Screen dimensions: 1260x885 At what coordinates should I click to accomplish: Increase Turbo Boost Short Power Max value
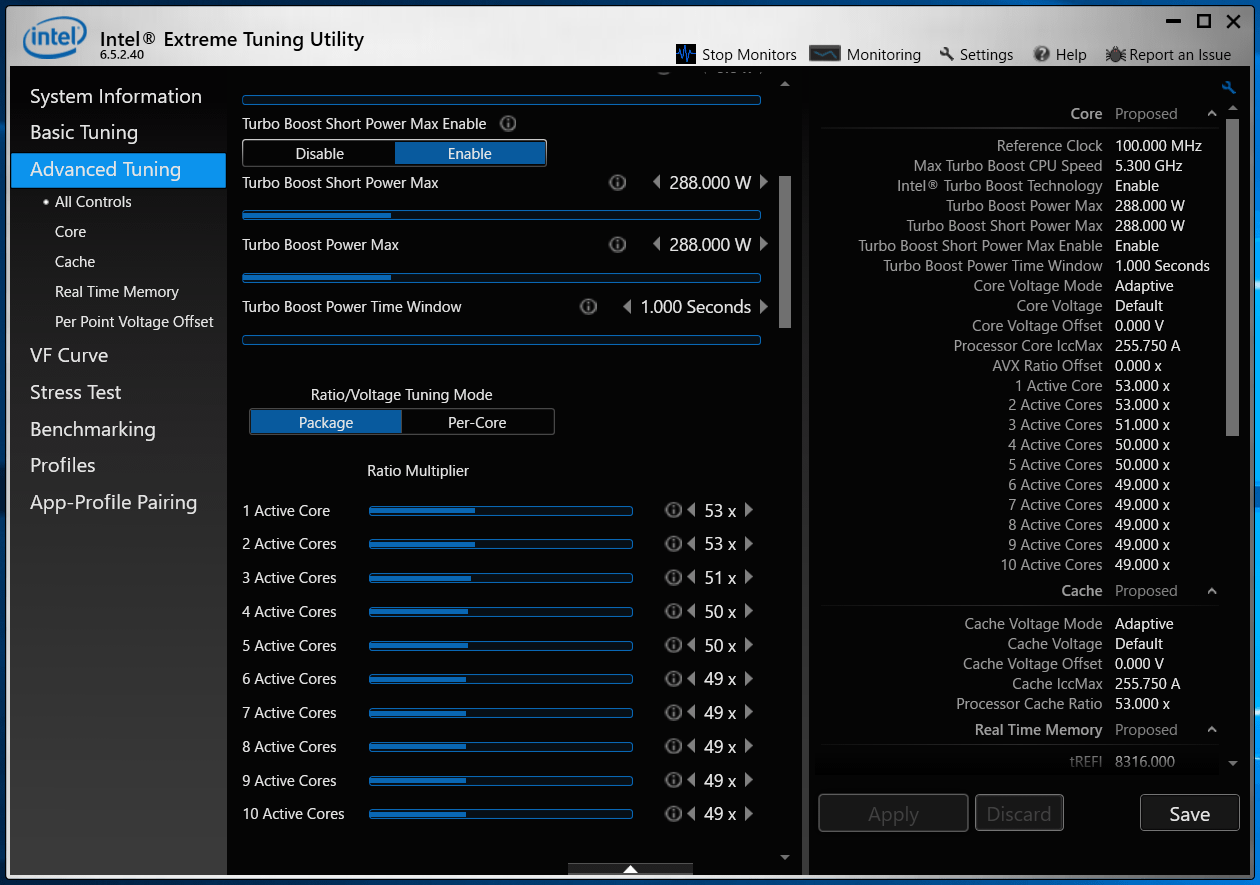point(764,183)
